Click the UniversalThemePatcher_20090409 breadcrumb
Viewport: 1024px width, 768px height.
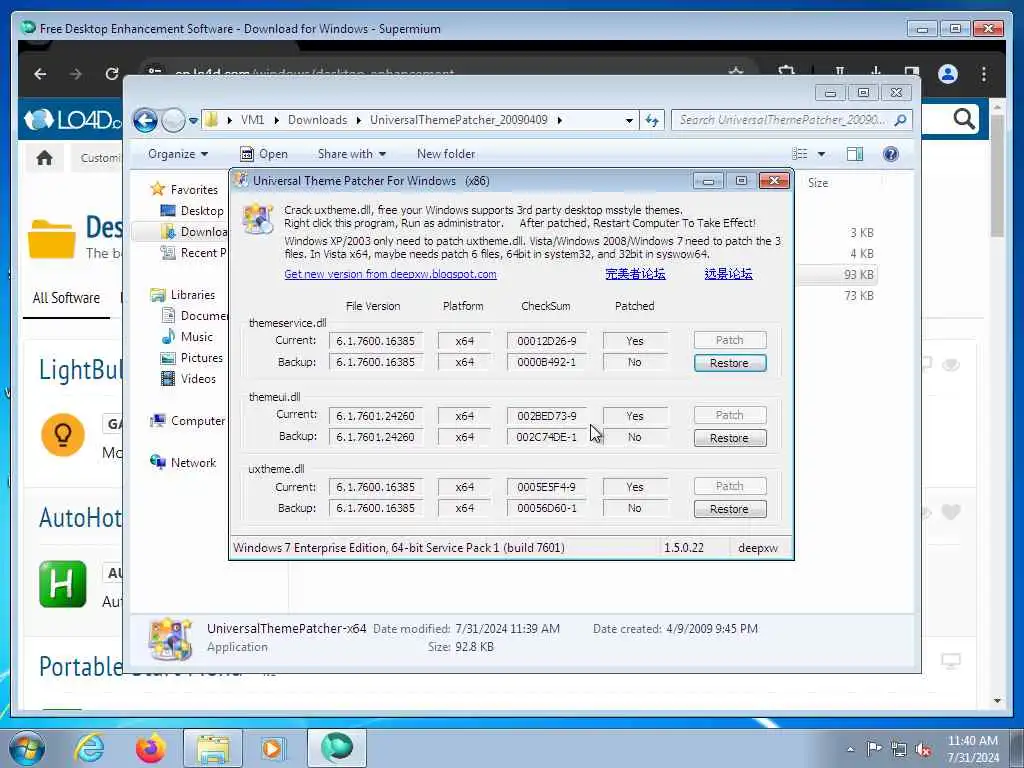(458, 120)
